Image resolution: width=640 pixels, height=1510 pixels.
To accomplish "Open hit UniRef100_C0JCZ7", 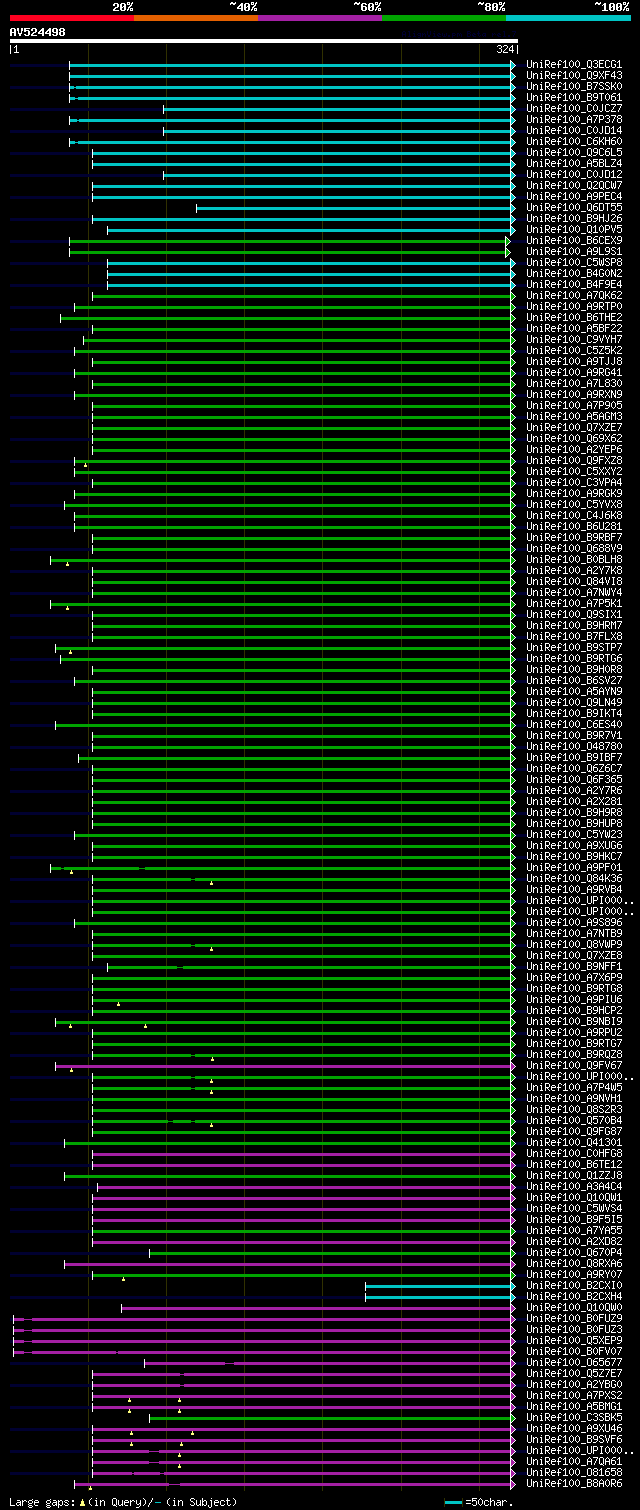I will (x=574, y=109).
